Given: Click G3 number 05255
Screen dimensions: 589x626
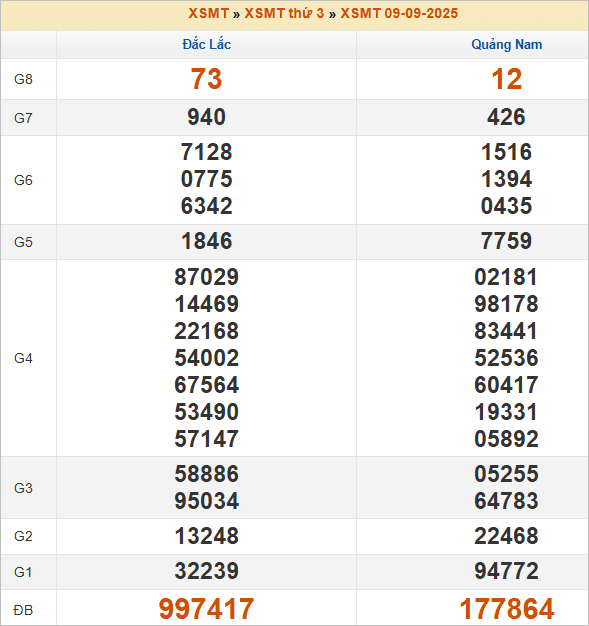Looking at the screenshot, I should (x=506, y=474).
